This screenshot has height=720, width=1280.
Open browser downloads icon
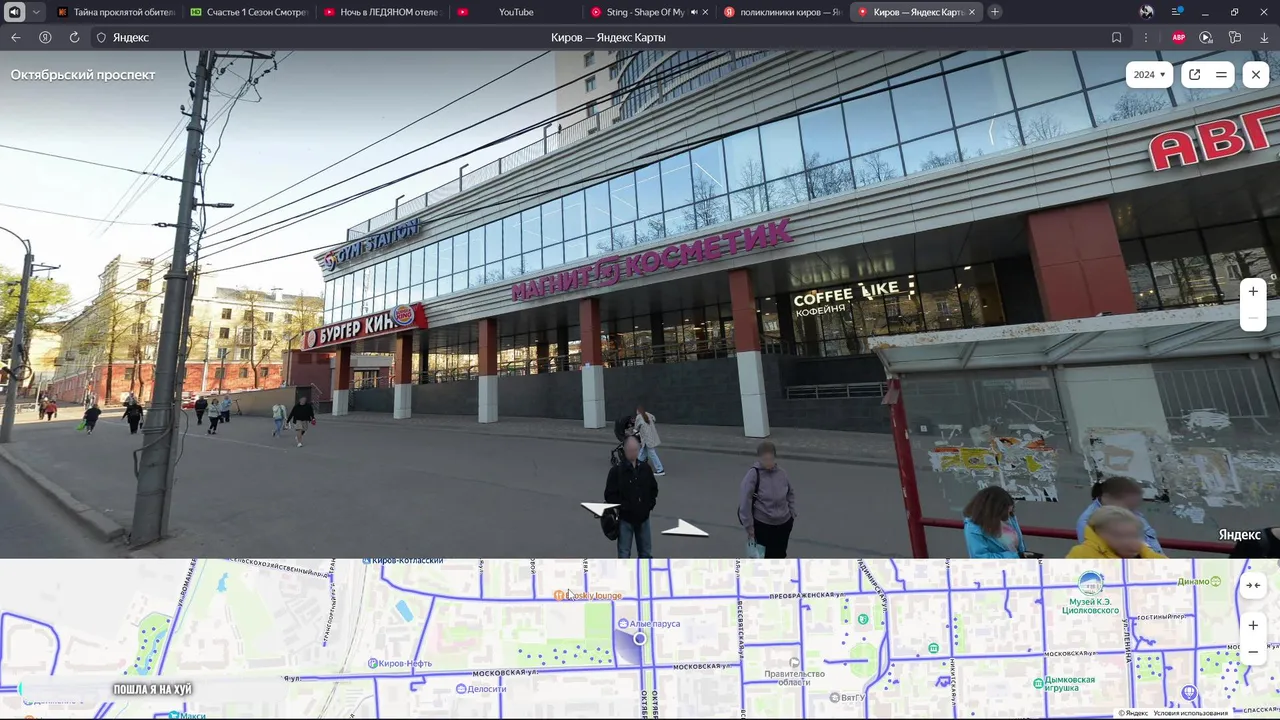coord(1264,37)
